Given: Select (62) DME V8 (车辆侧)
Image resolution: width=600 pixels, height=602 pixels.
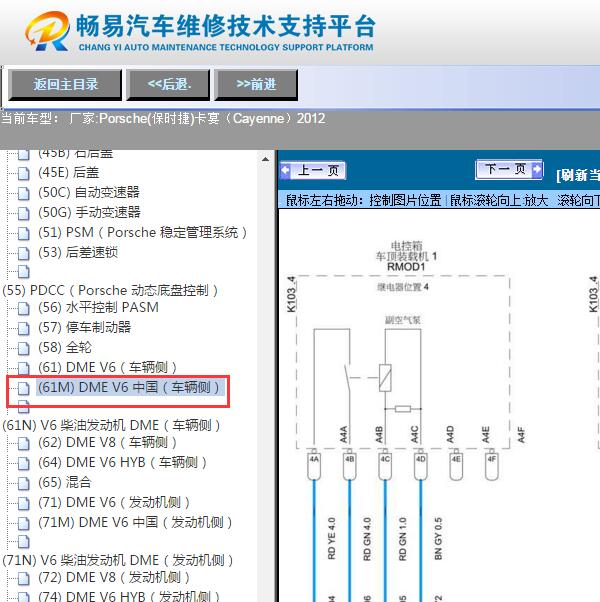Looking at the screenshot, I should [x=107, y=443].
